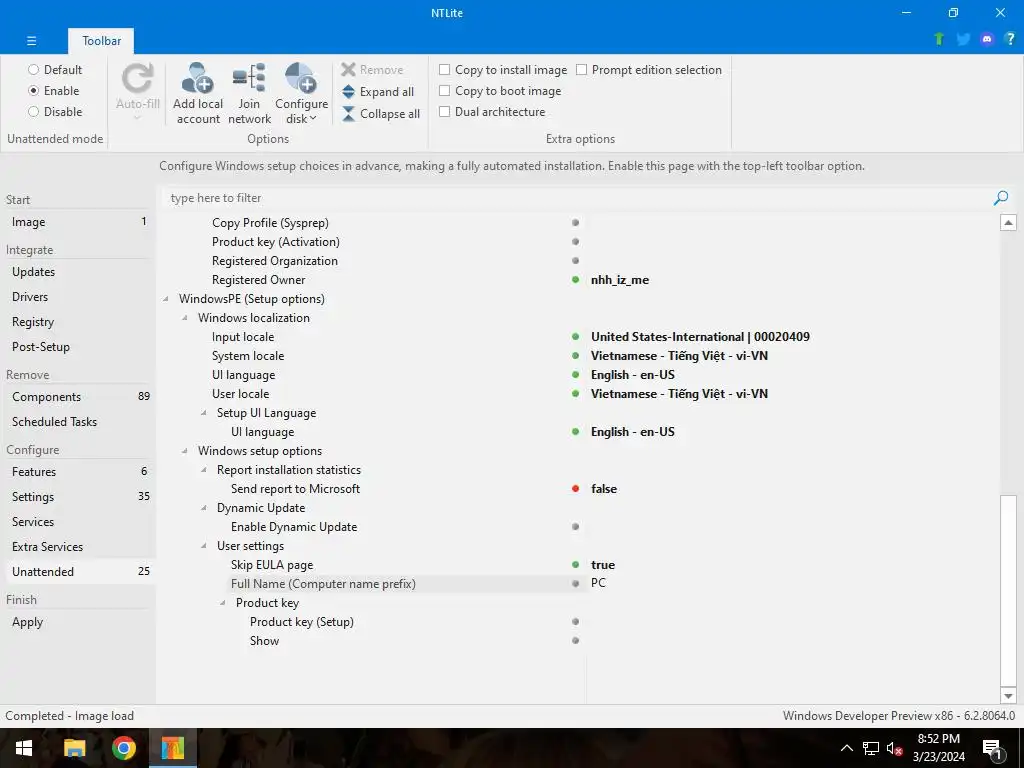Open Windows Start menu
This screenshot has width=1024, height=768.
click(x=24, y=748)
